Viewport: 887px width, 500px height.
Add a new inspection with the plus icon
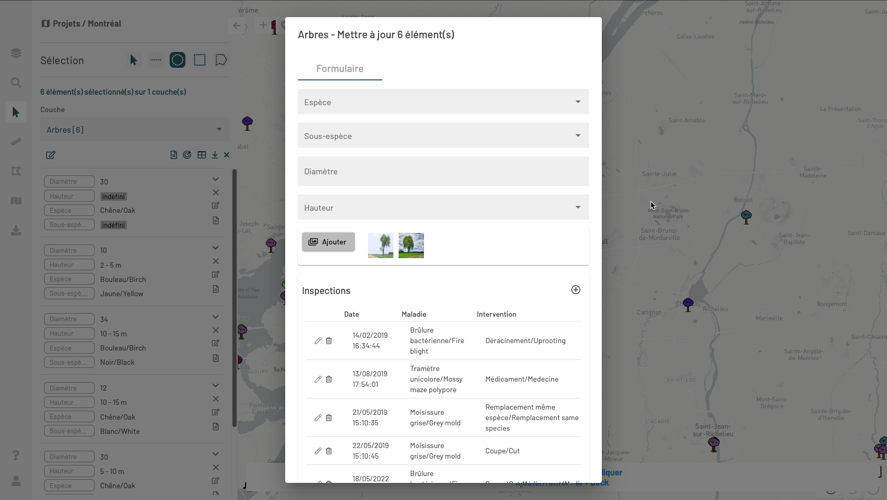coord(575,290)
